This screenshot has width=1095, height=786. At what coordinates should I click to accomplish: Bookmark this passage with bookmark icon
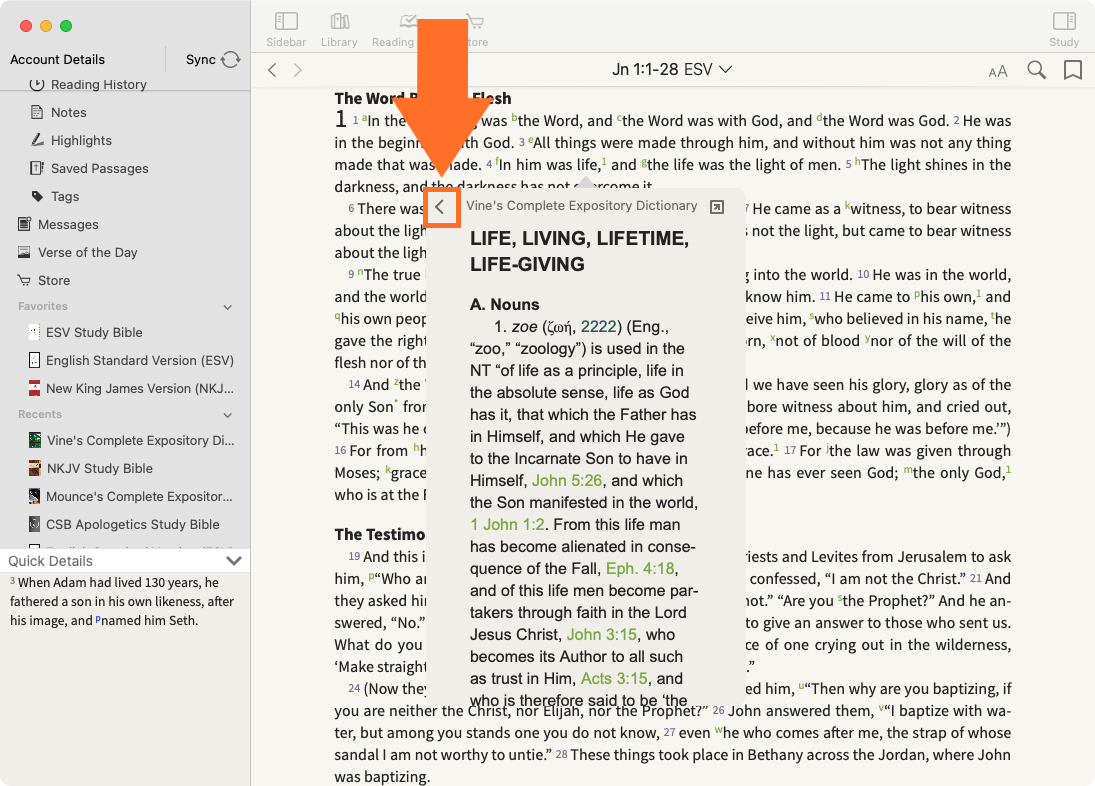coord(1073,70)
